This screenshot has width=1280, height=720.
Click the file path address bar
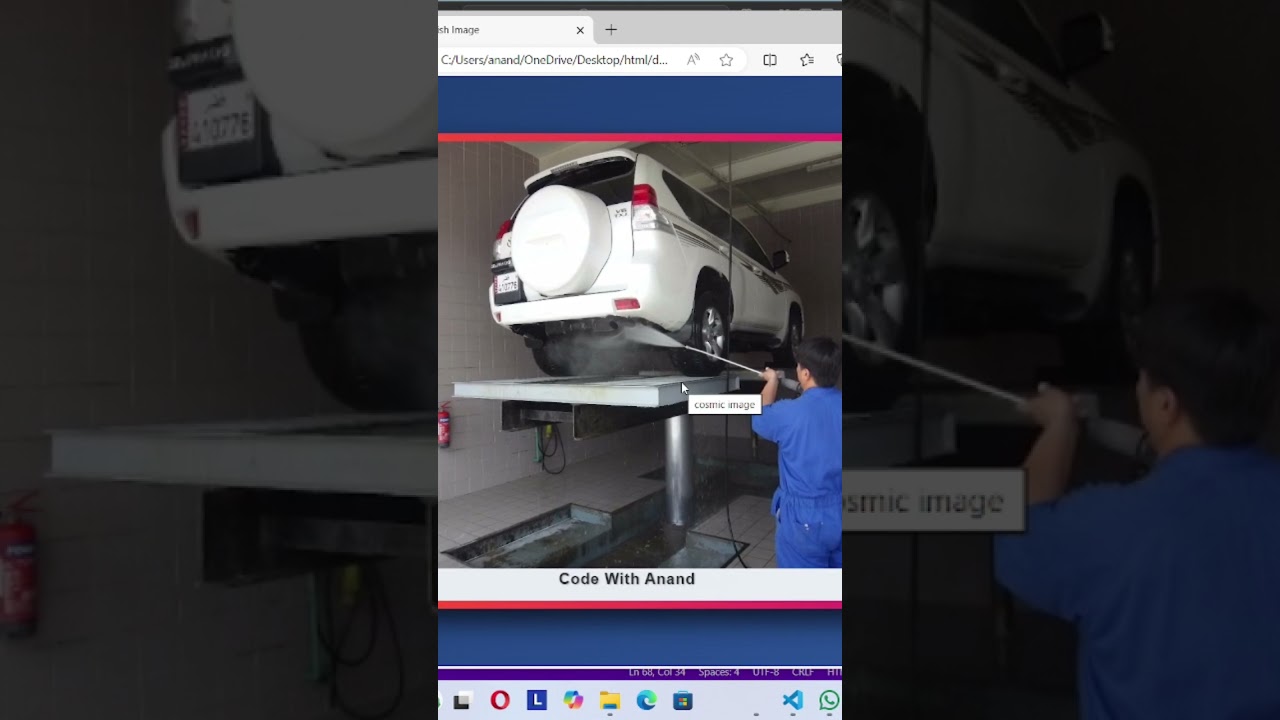[x=555, y=60]
